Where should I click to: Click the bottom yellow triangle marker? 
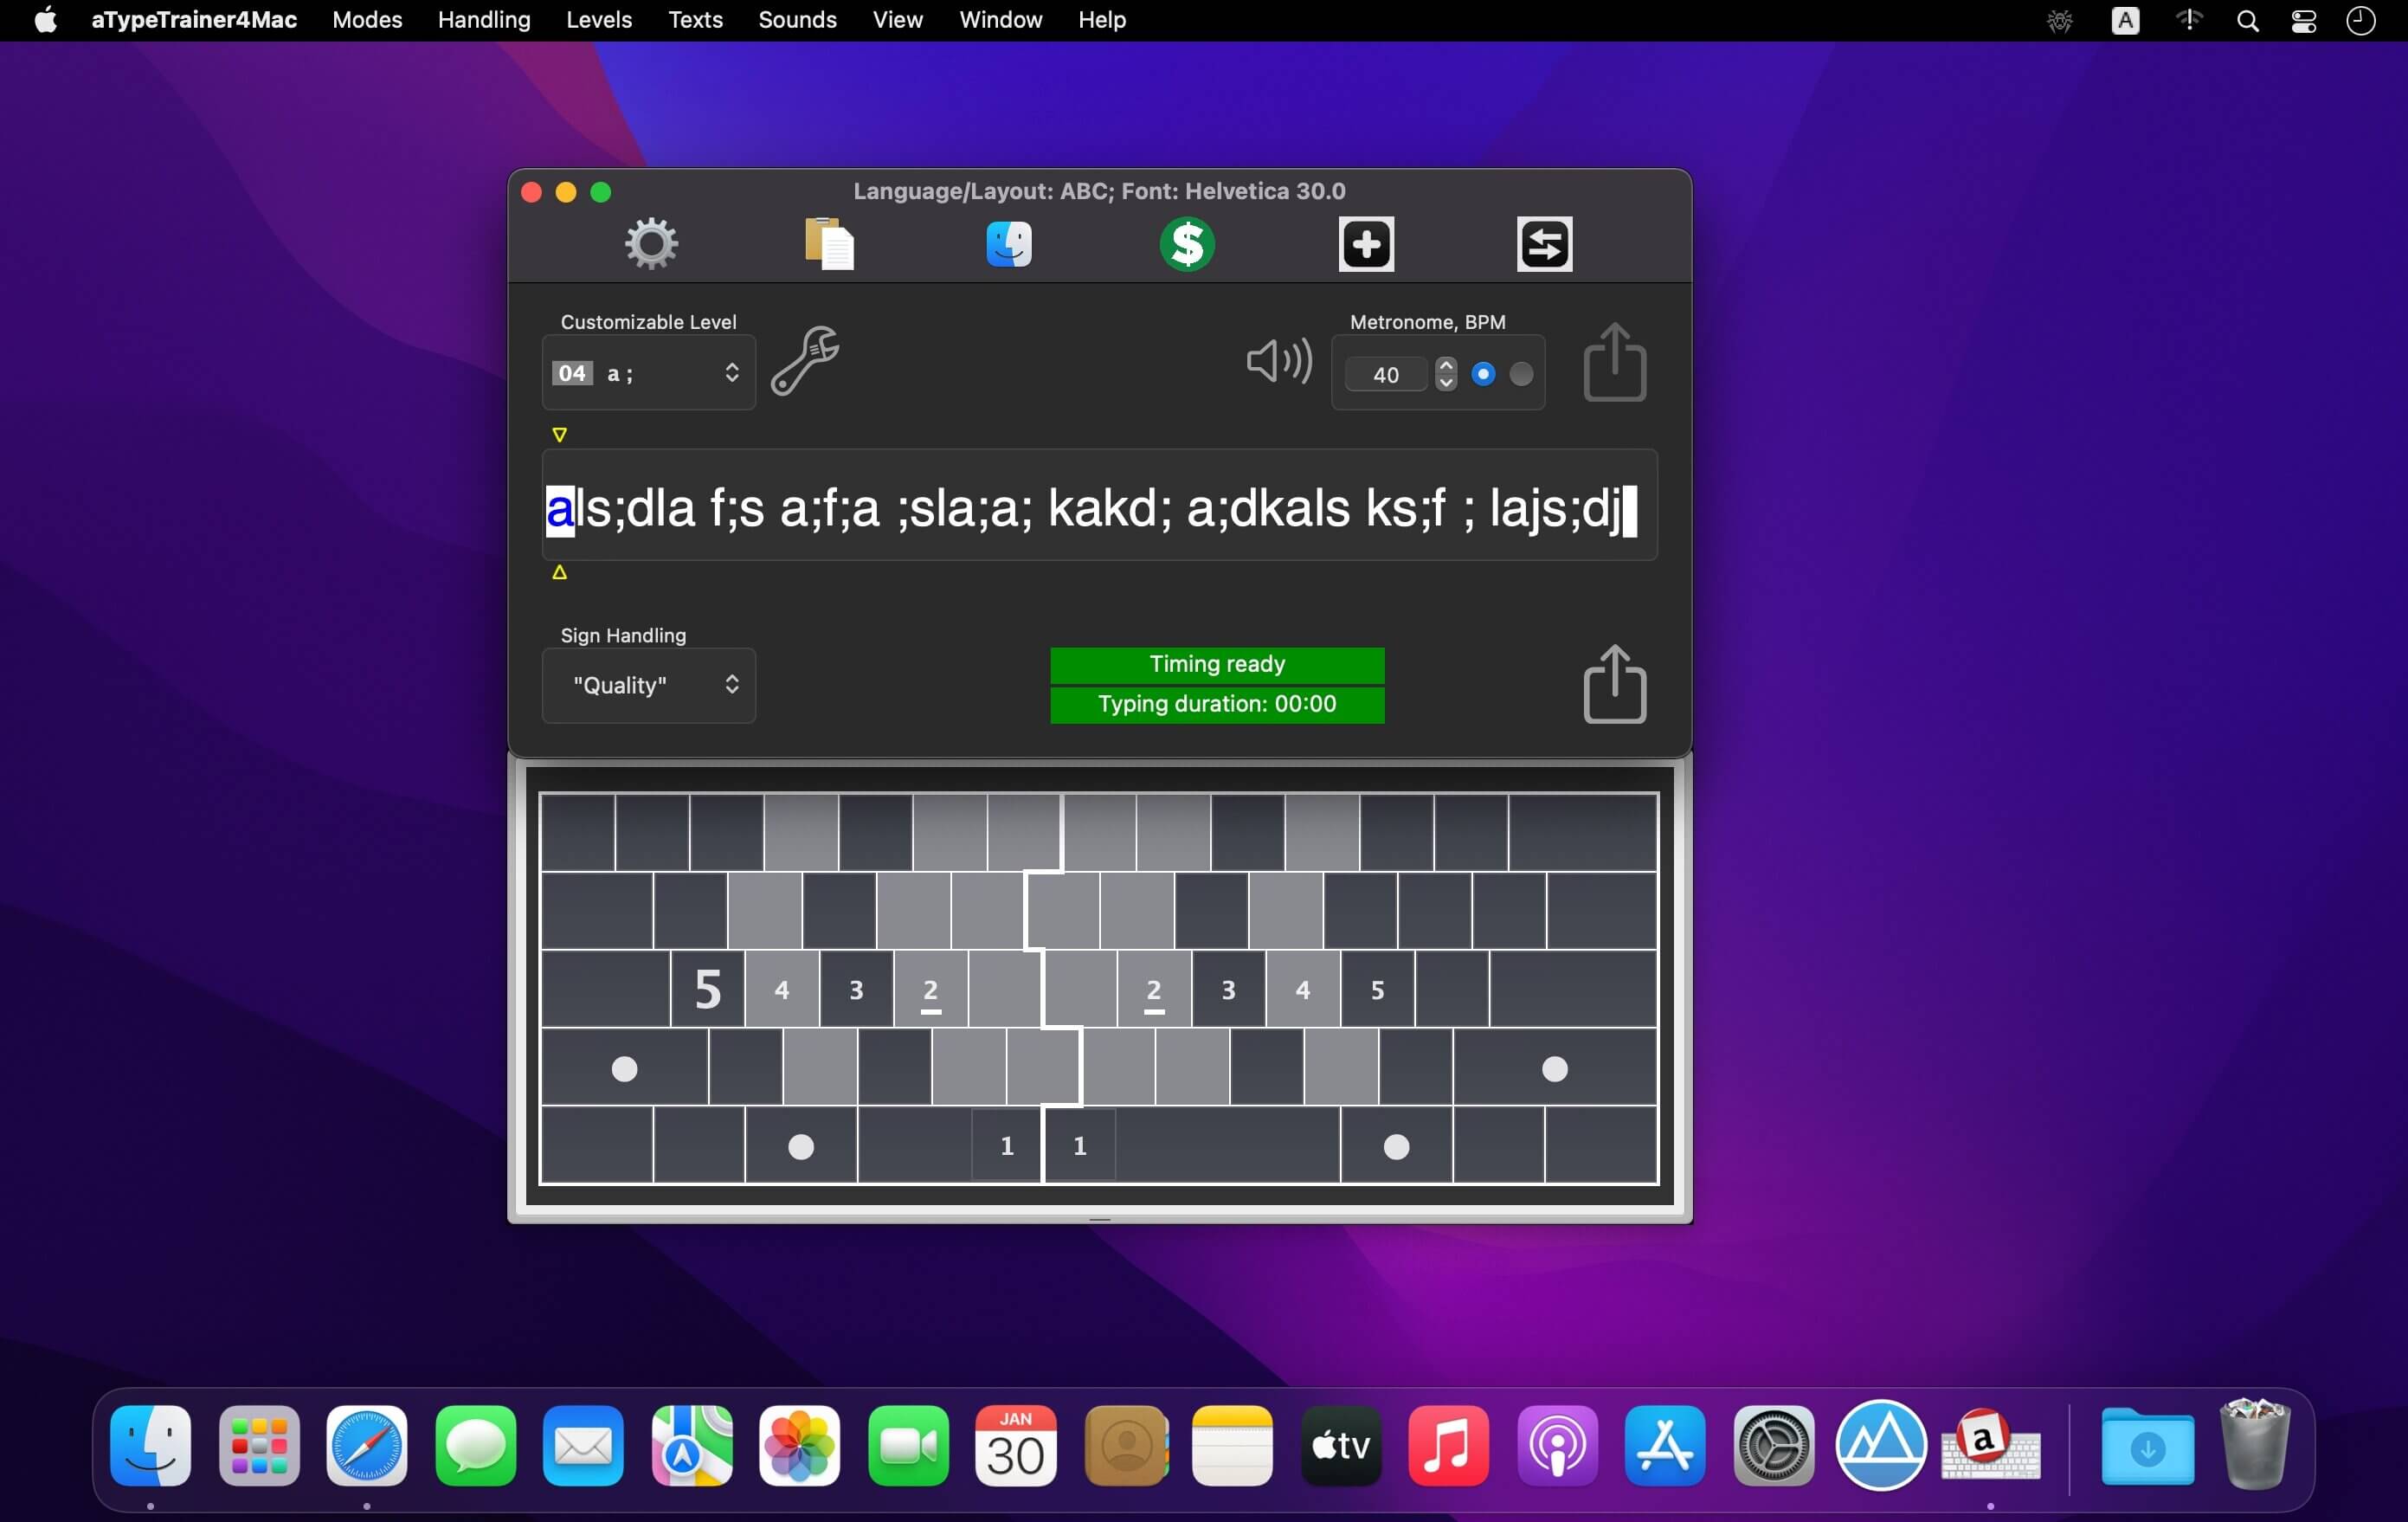560,572
